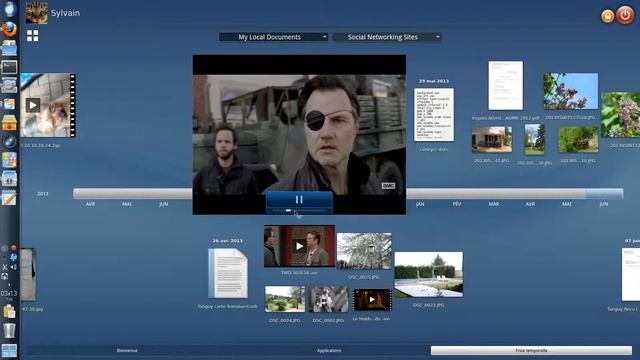The height and width of the screenshot is (360, 640).
Task: Play the cat video thumbnail at left
Action: (x=33, y=105)
